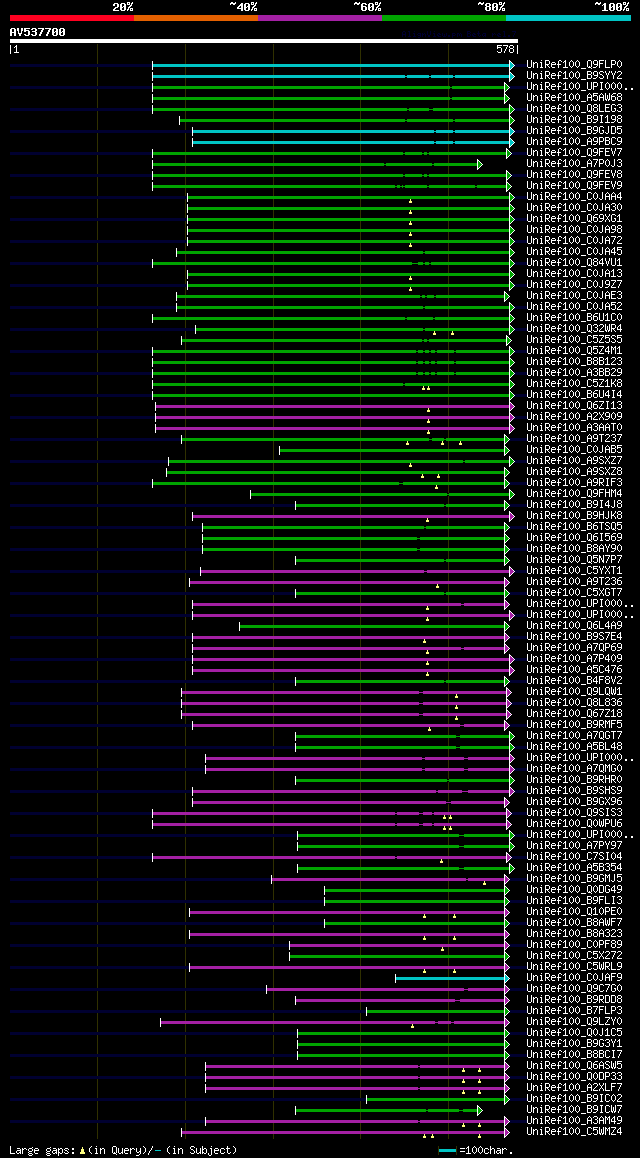Click hit label UniRef100_A9T237

click(574, 439)
